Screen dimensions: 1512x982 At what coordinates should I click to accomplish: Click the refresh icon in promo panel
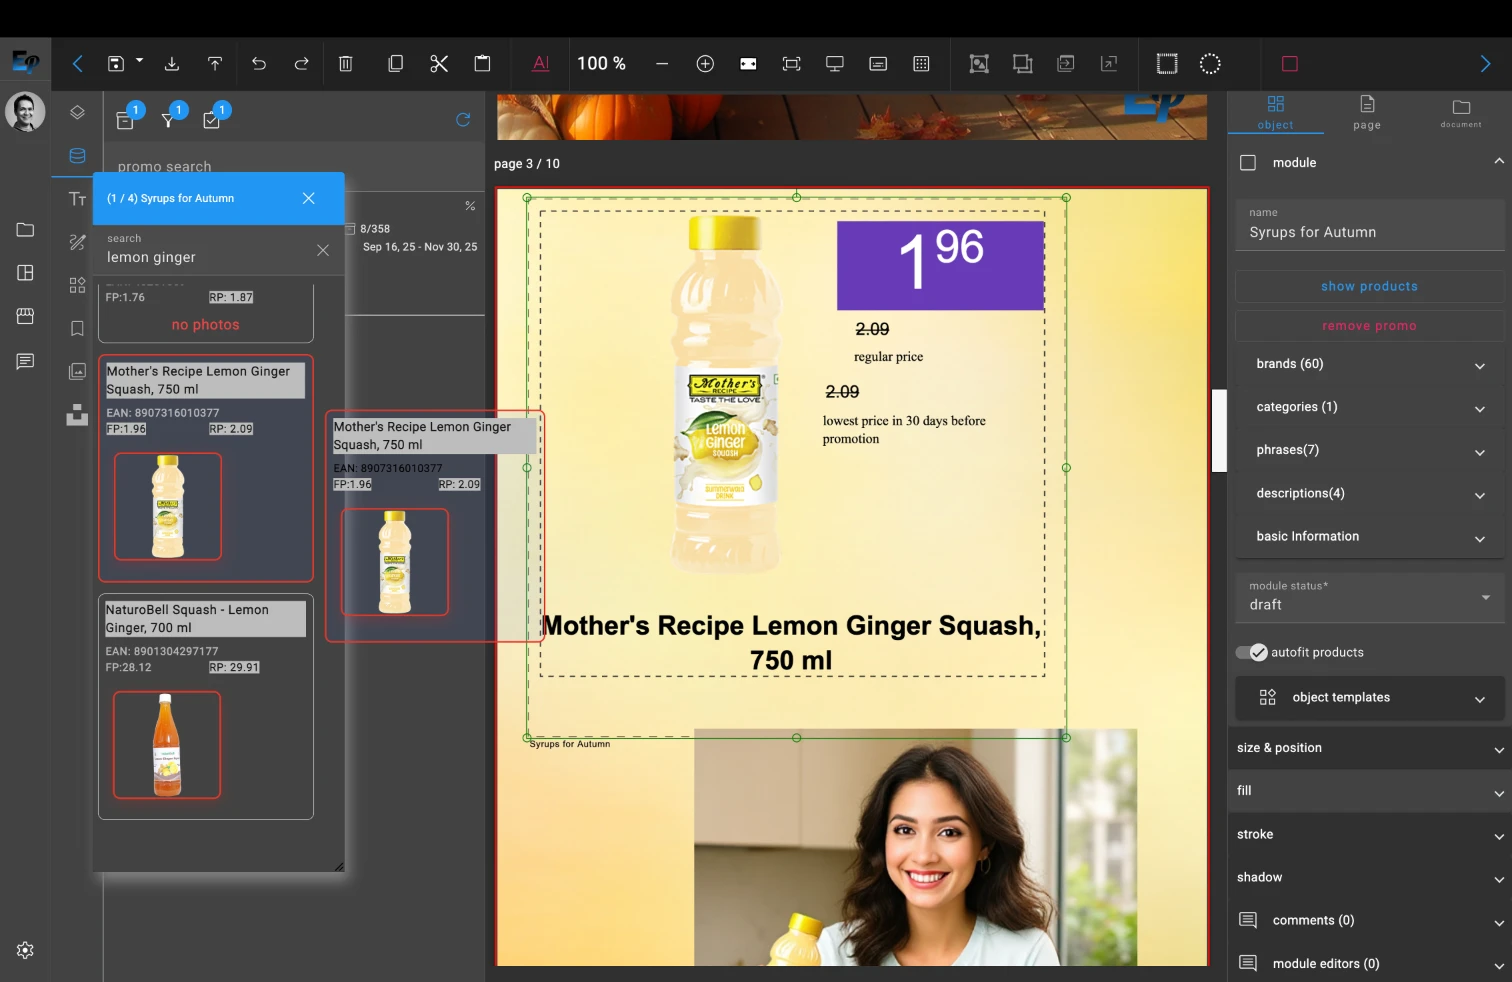pos(463,120)
